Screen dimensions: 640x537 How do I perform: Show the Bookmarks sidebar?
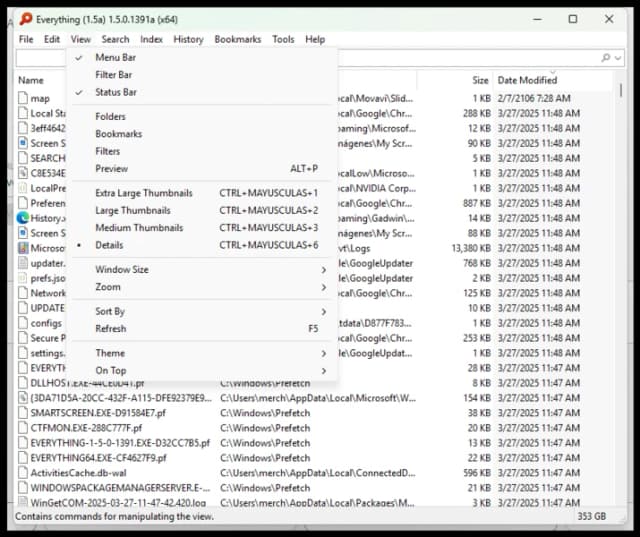pyautogui.click(x=202, y=134)
